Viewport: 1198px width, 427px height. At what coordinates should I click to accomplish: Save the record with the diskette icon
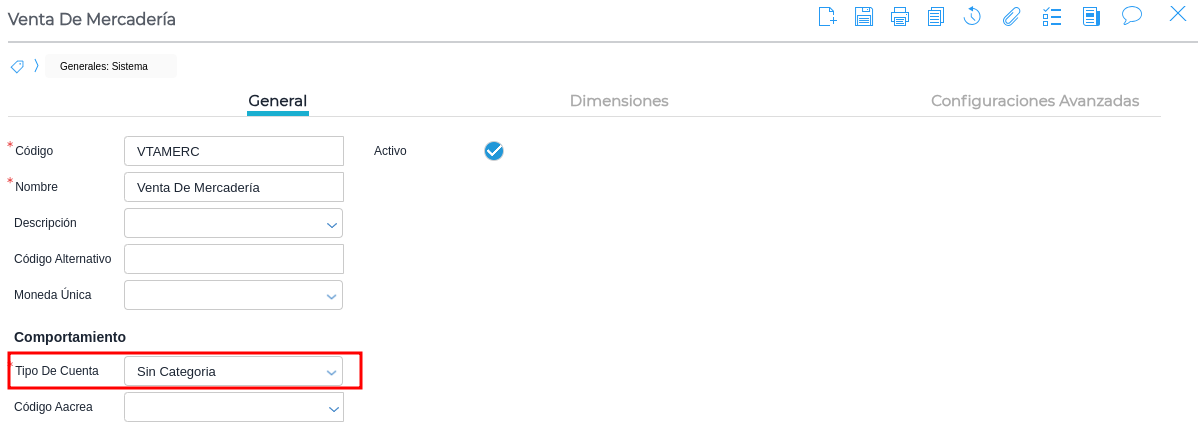[x=864, y=16]
